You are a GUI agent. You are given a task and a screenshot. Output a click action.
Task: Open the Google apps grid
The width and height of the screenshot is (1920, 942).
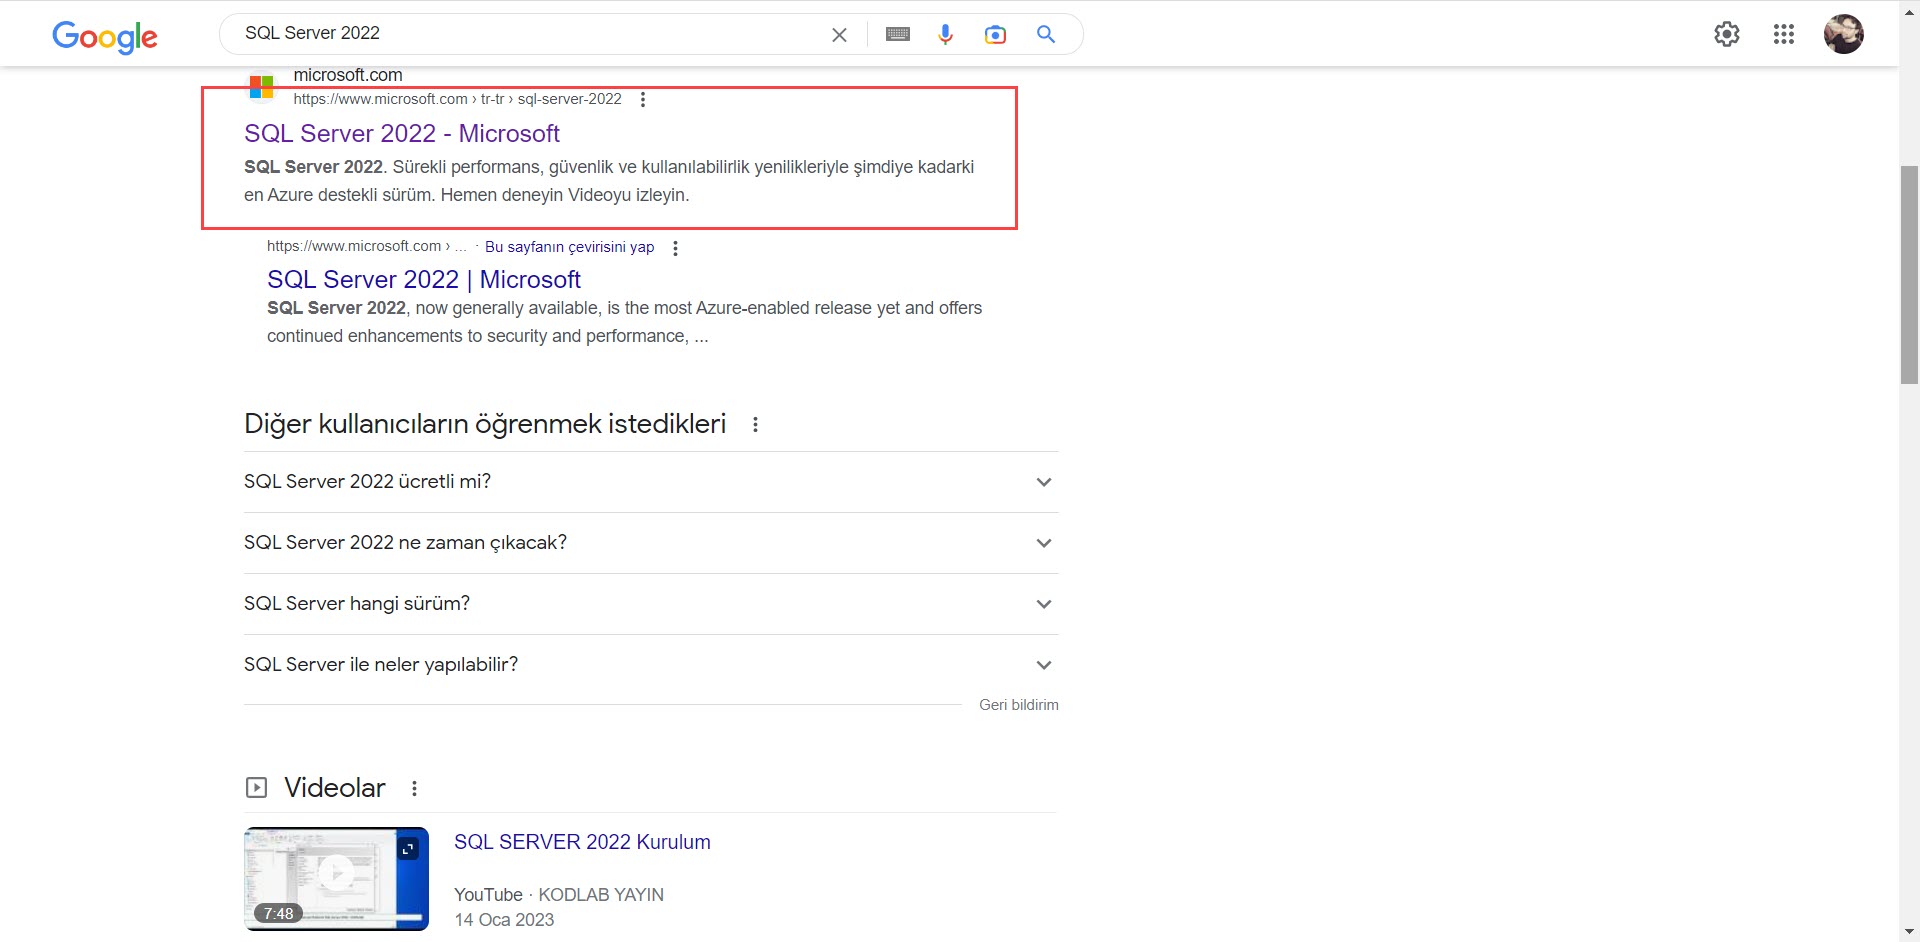click(x=1783, y=33)
